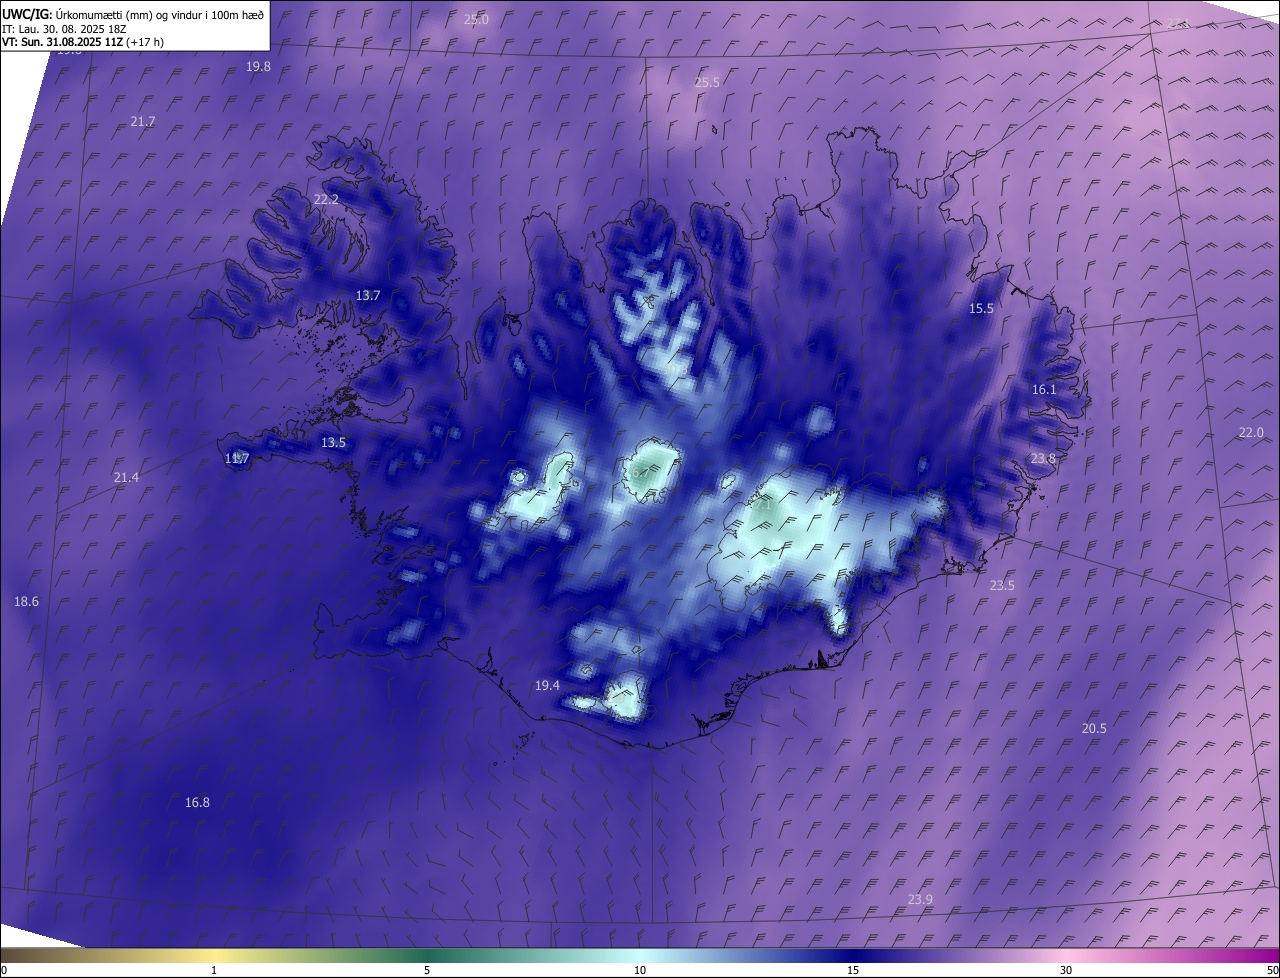
Task: Select the 25.5 value label
Action: pyautogui.click(x=707, y=82)
